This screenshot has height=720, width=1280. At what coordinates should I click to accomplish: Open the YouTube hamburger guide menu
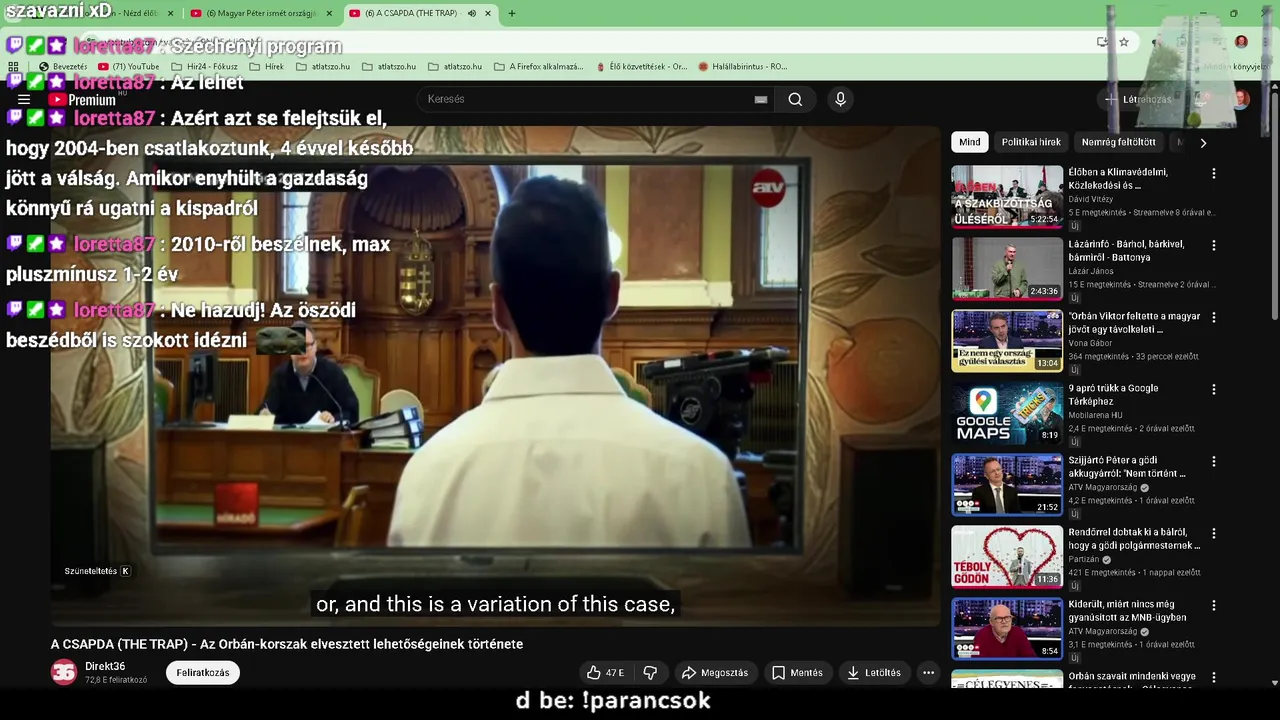pyautogui.click(x=24, y=99)
